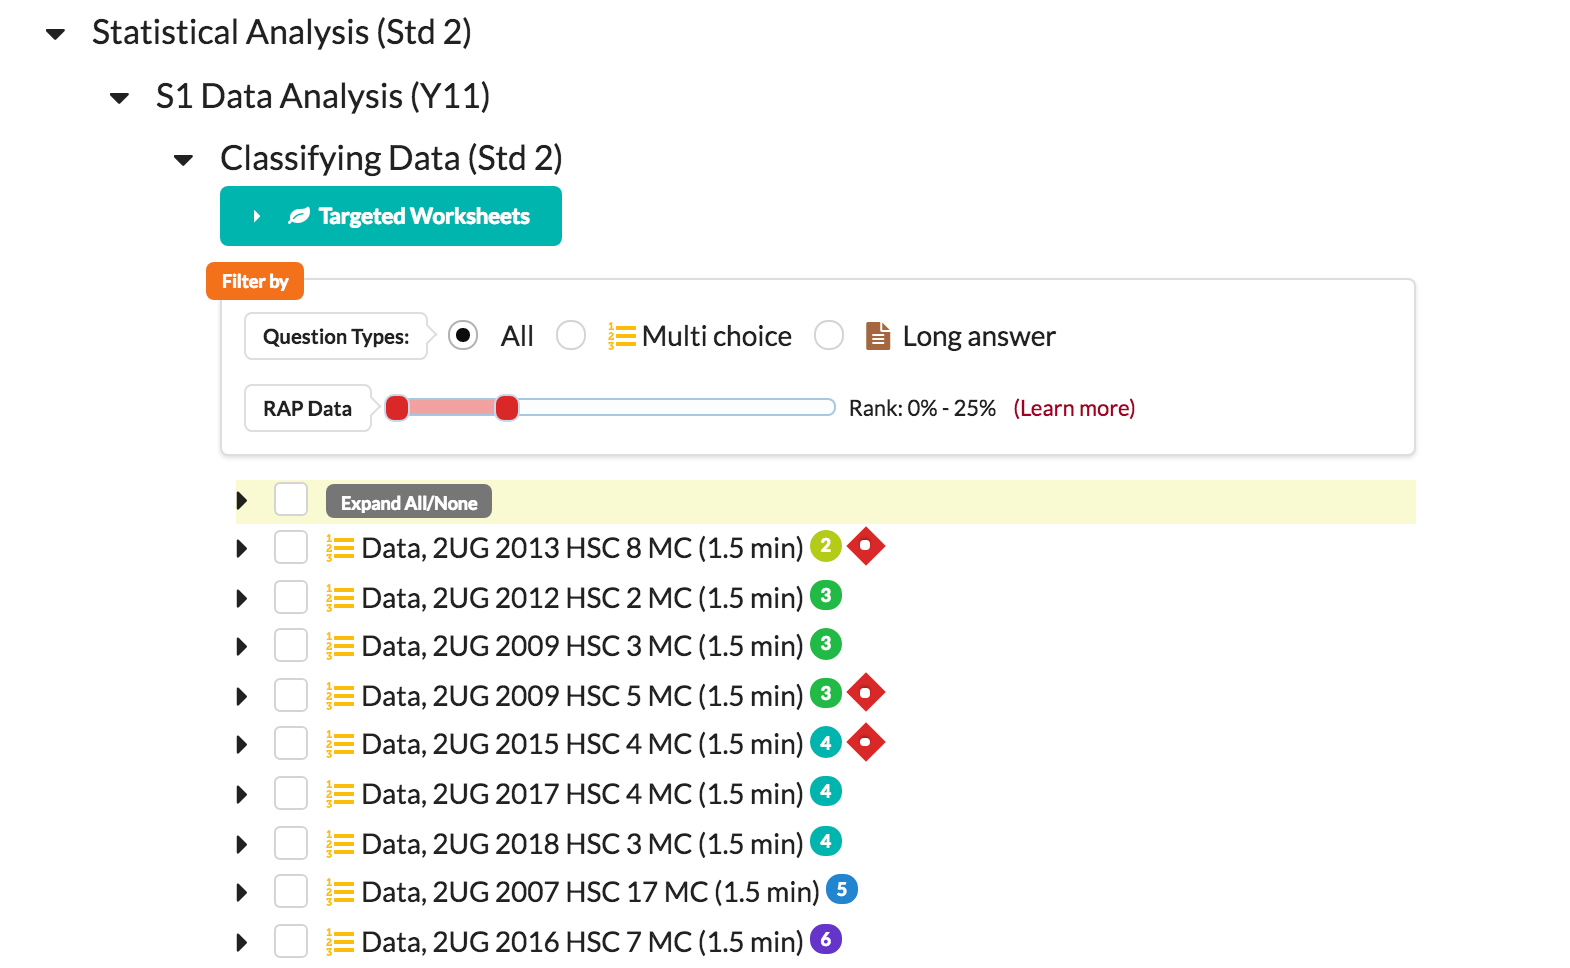Click red diamond icon beside 2015 HSC 4
Screen dimensions: 1570x968
point(865,742)
